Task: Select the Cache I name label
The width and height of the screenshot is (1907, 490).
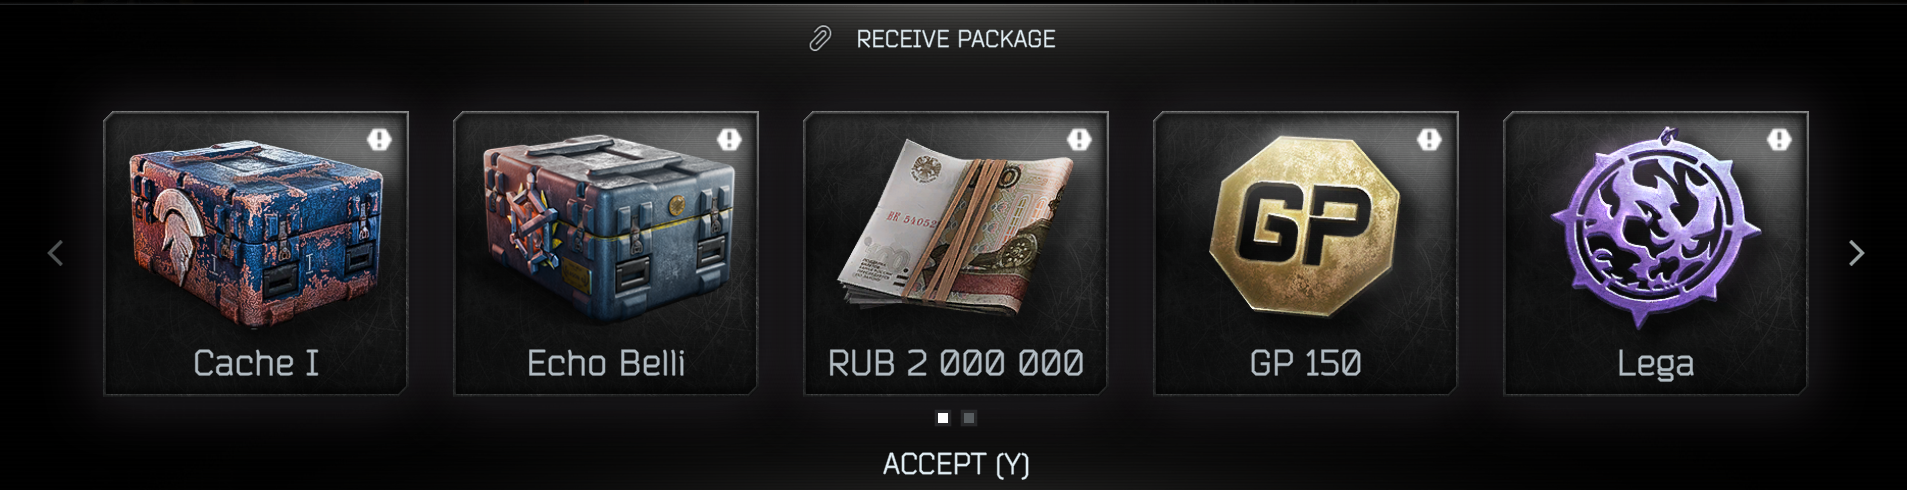Action: coord(256,363)
